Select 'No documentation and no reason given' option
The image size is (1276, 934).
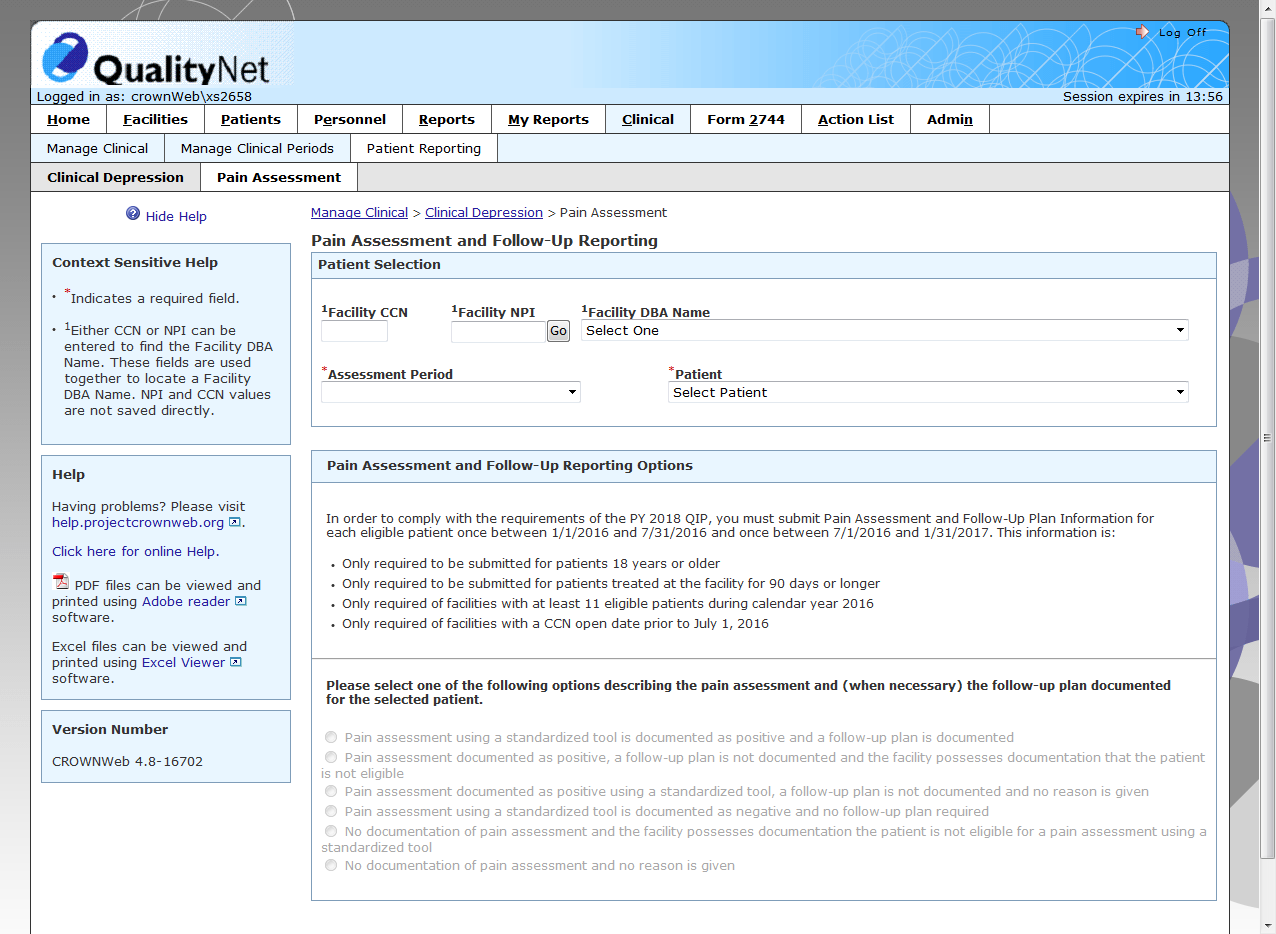point(331,865)
